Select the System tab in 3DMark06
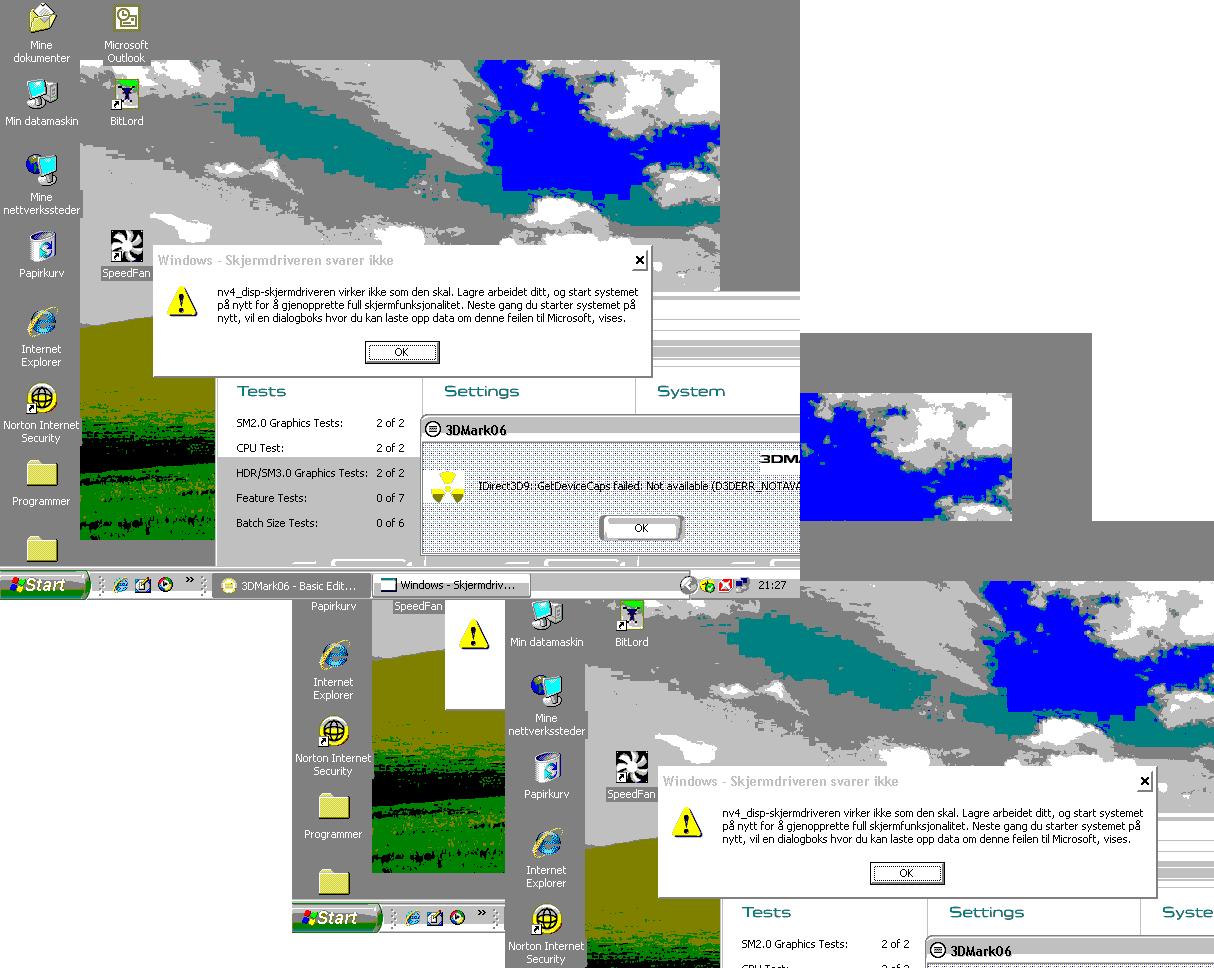1214x968 pixels. point(691,391)
